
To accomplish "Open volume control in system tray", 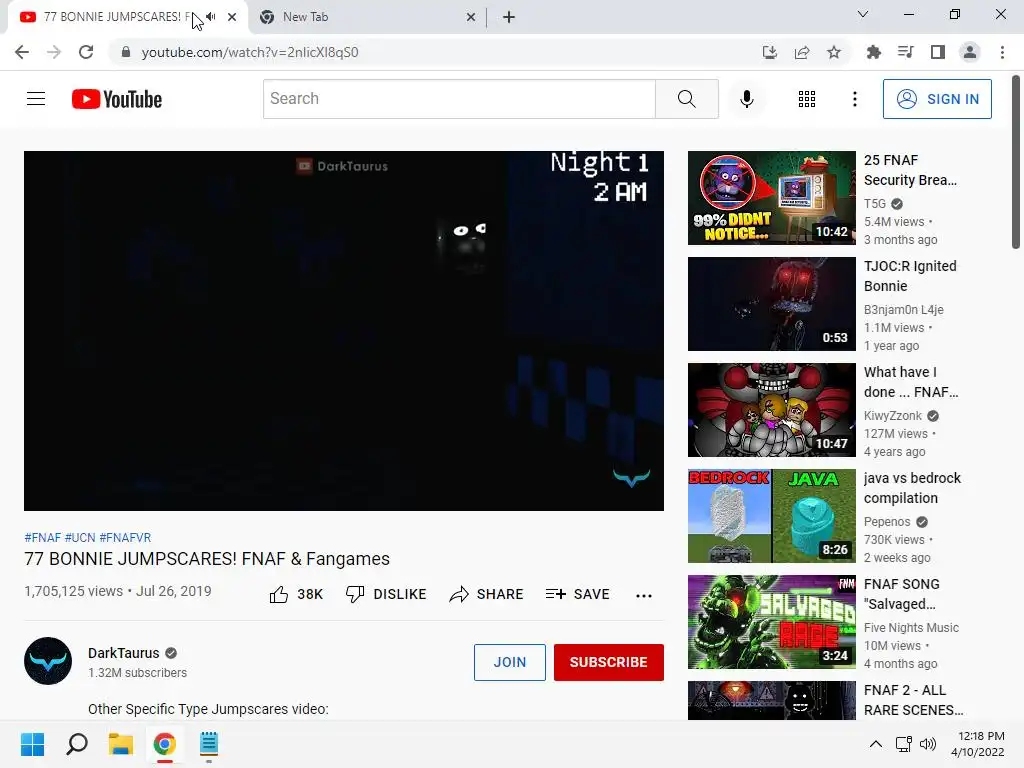I will [927, 744].
